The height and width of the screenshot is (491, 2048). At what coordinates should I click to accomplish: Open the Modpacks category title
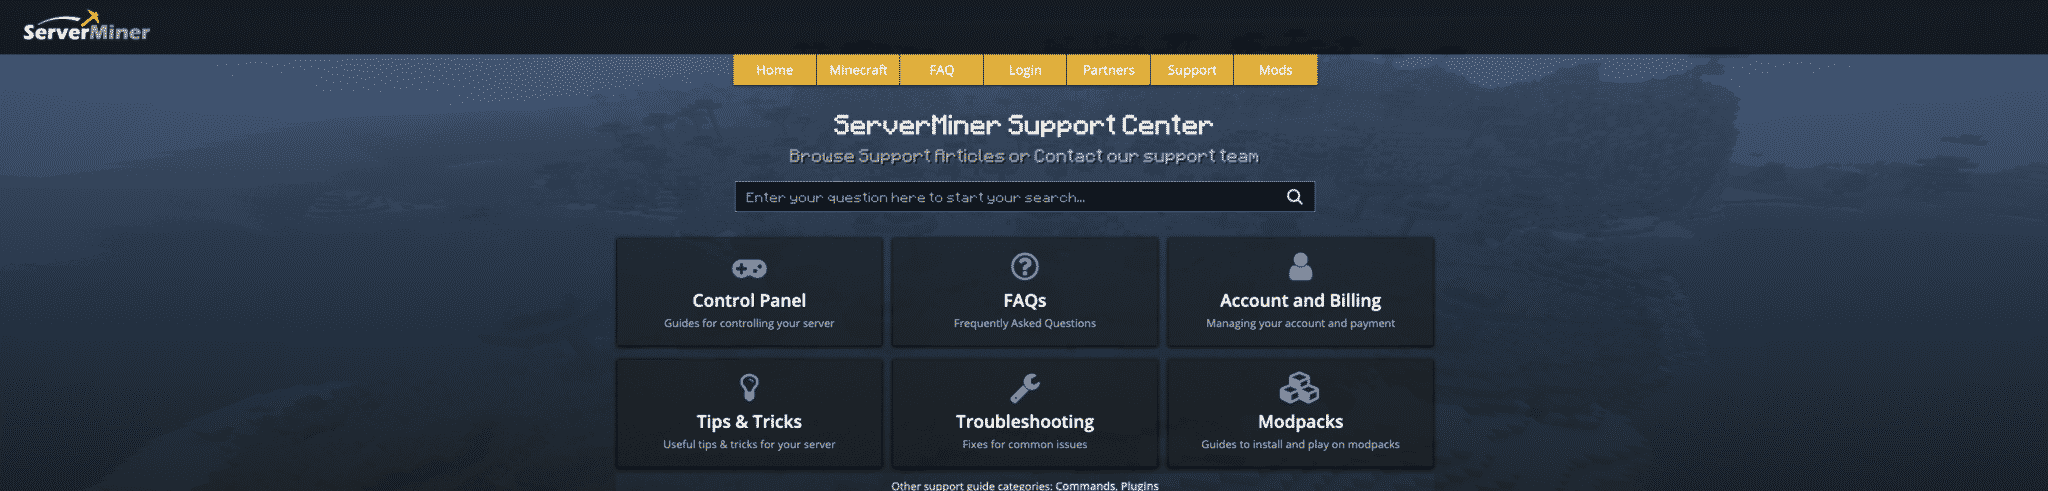1300,421
